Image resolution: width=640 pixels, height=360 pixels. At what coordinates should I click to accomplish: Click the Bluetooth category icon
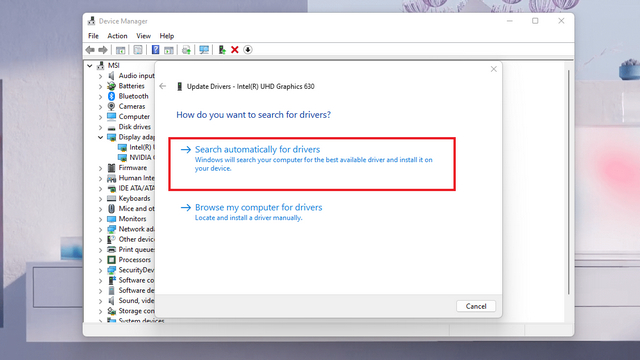pyautogui.click(x=111, y=96)
